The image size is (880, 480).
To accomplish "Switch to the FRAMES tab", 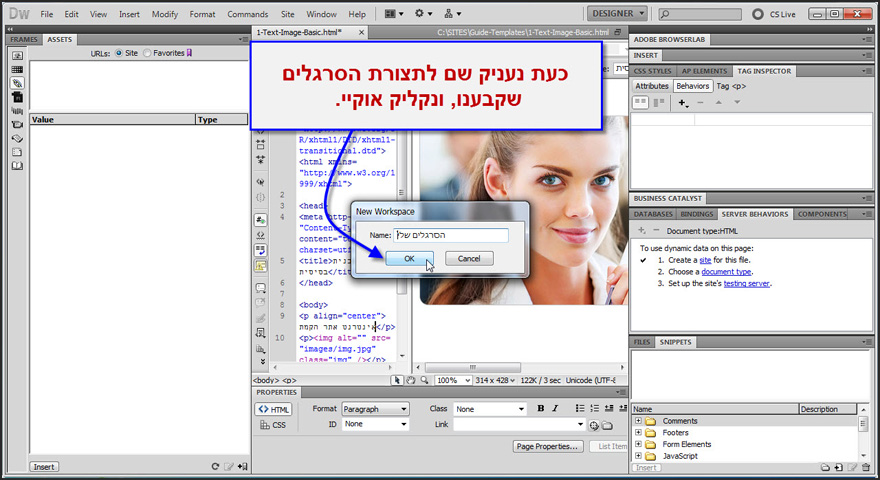I will click(24, 39).
